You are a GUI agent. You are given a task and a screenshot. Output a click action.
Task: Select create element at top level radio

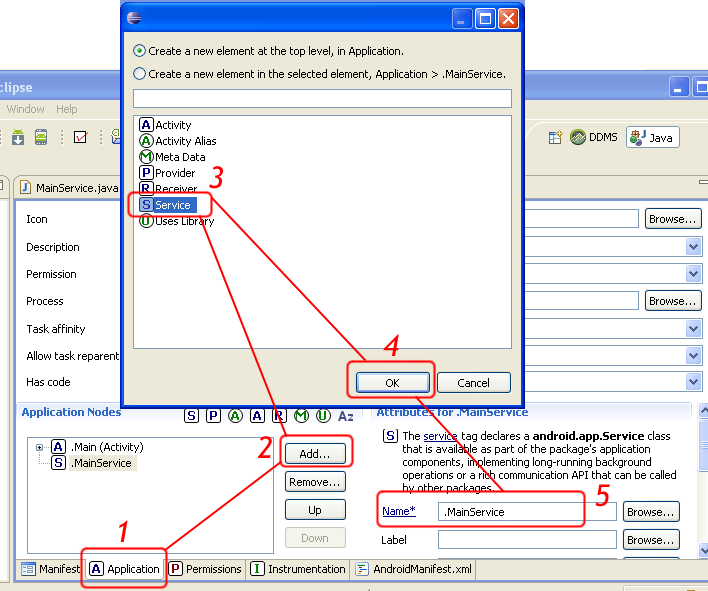point(140,51)
